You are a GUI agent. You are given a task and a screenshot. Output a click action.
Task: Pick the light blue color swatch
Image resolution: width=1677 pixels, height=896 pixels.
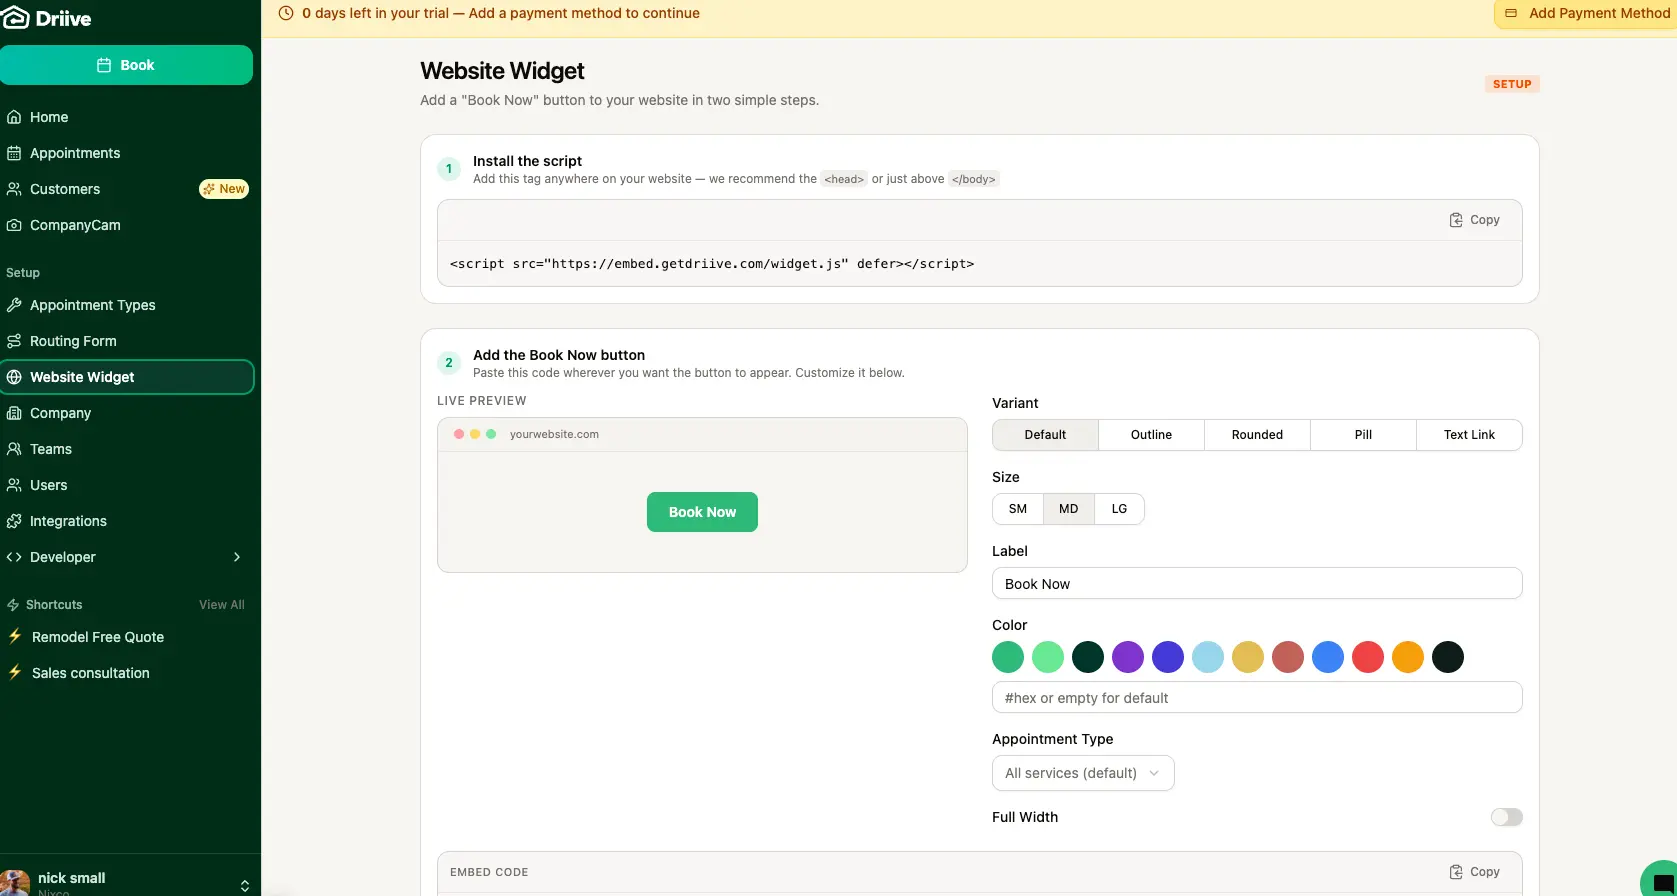pos(1208,657)
